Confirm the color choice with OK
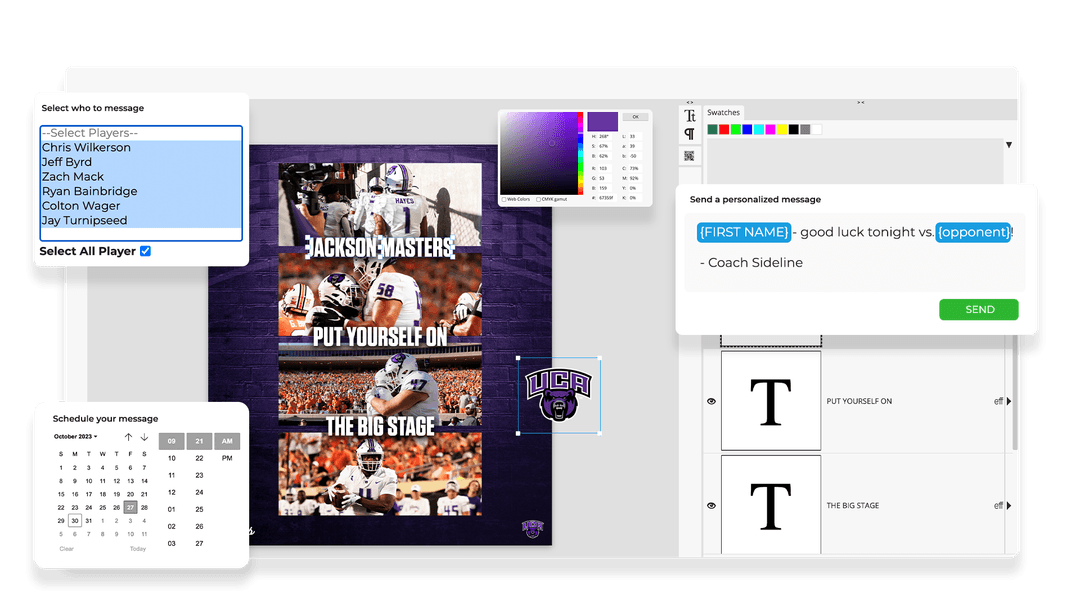Screen dimensions: 1080x608 pos(636,116)
